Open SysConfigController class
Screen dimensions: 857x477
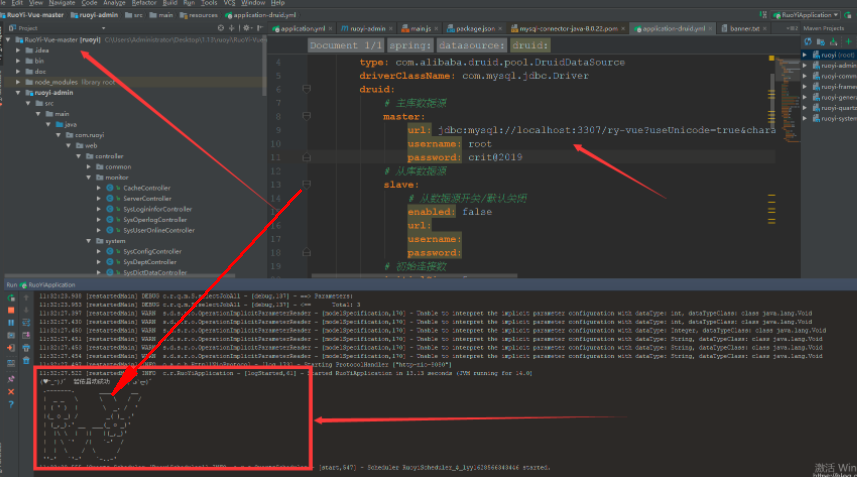point(152,251)
